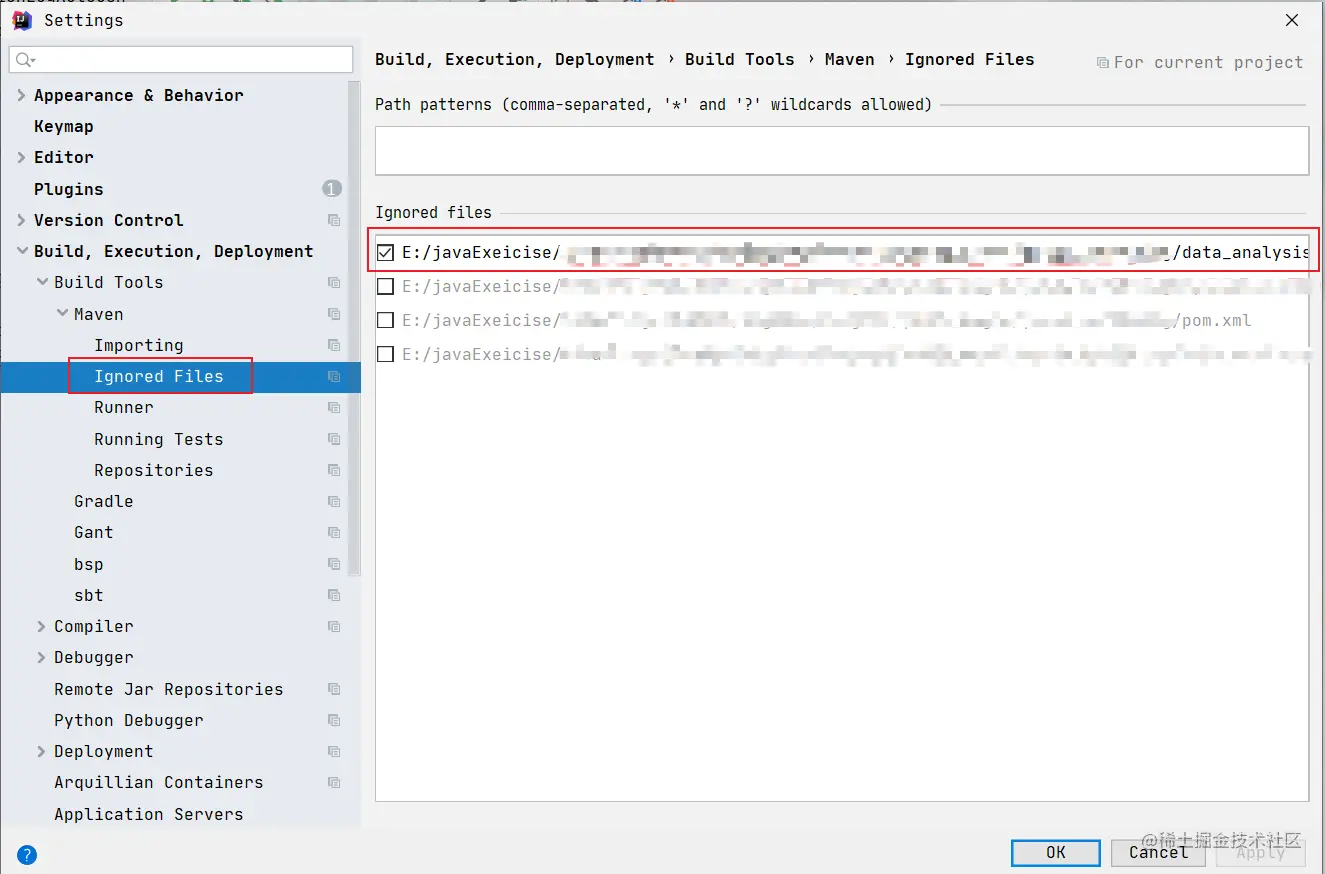Expand the Compiler node

[42, 626]
